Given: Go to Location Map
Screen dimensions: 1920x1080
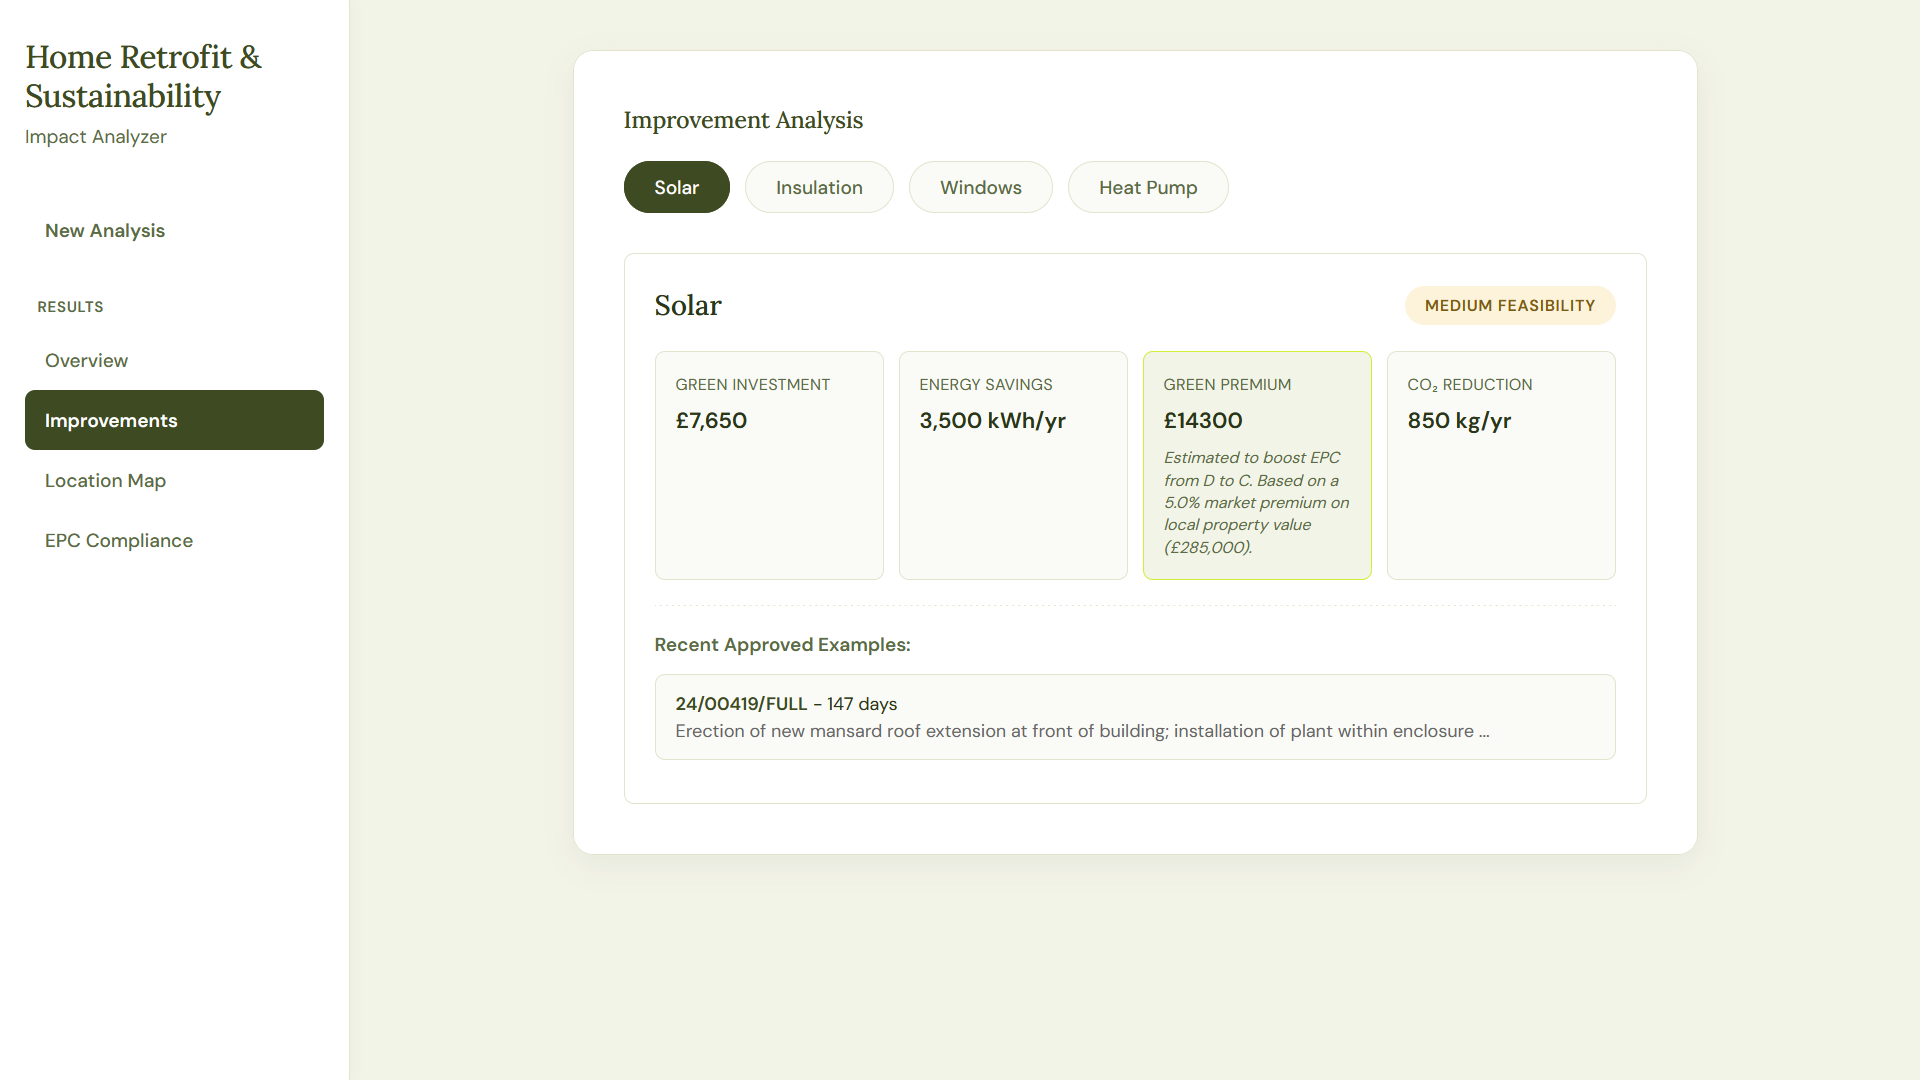Looking at the screenshot, I should (x=105, y=481).
